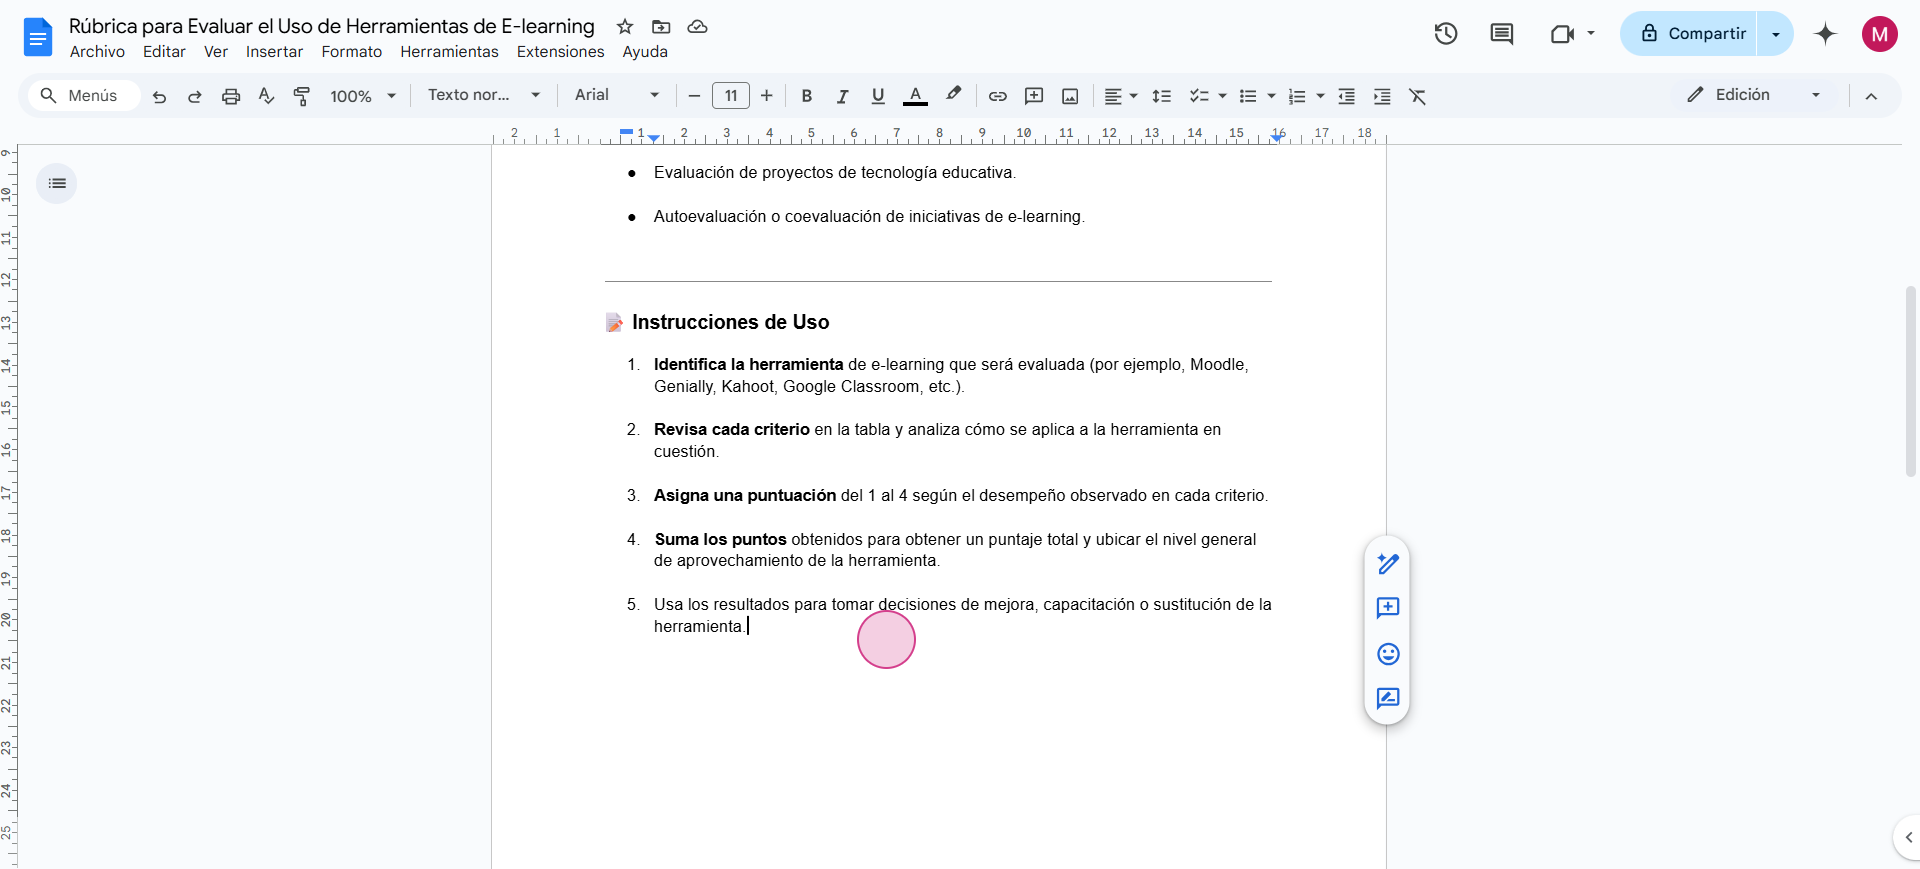Decrease font size with minus
This screenshot has width=1920, height=869.
[694, 96]
